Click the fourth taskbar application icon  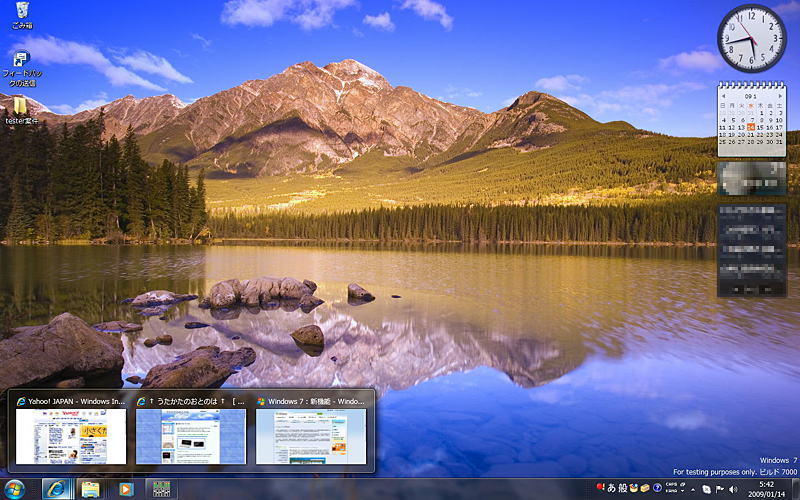[158, 488]
